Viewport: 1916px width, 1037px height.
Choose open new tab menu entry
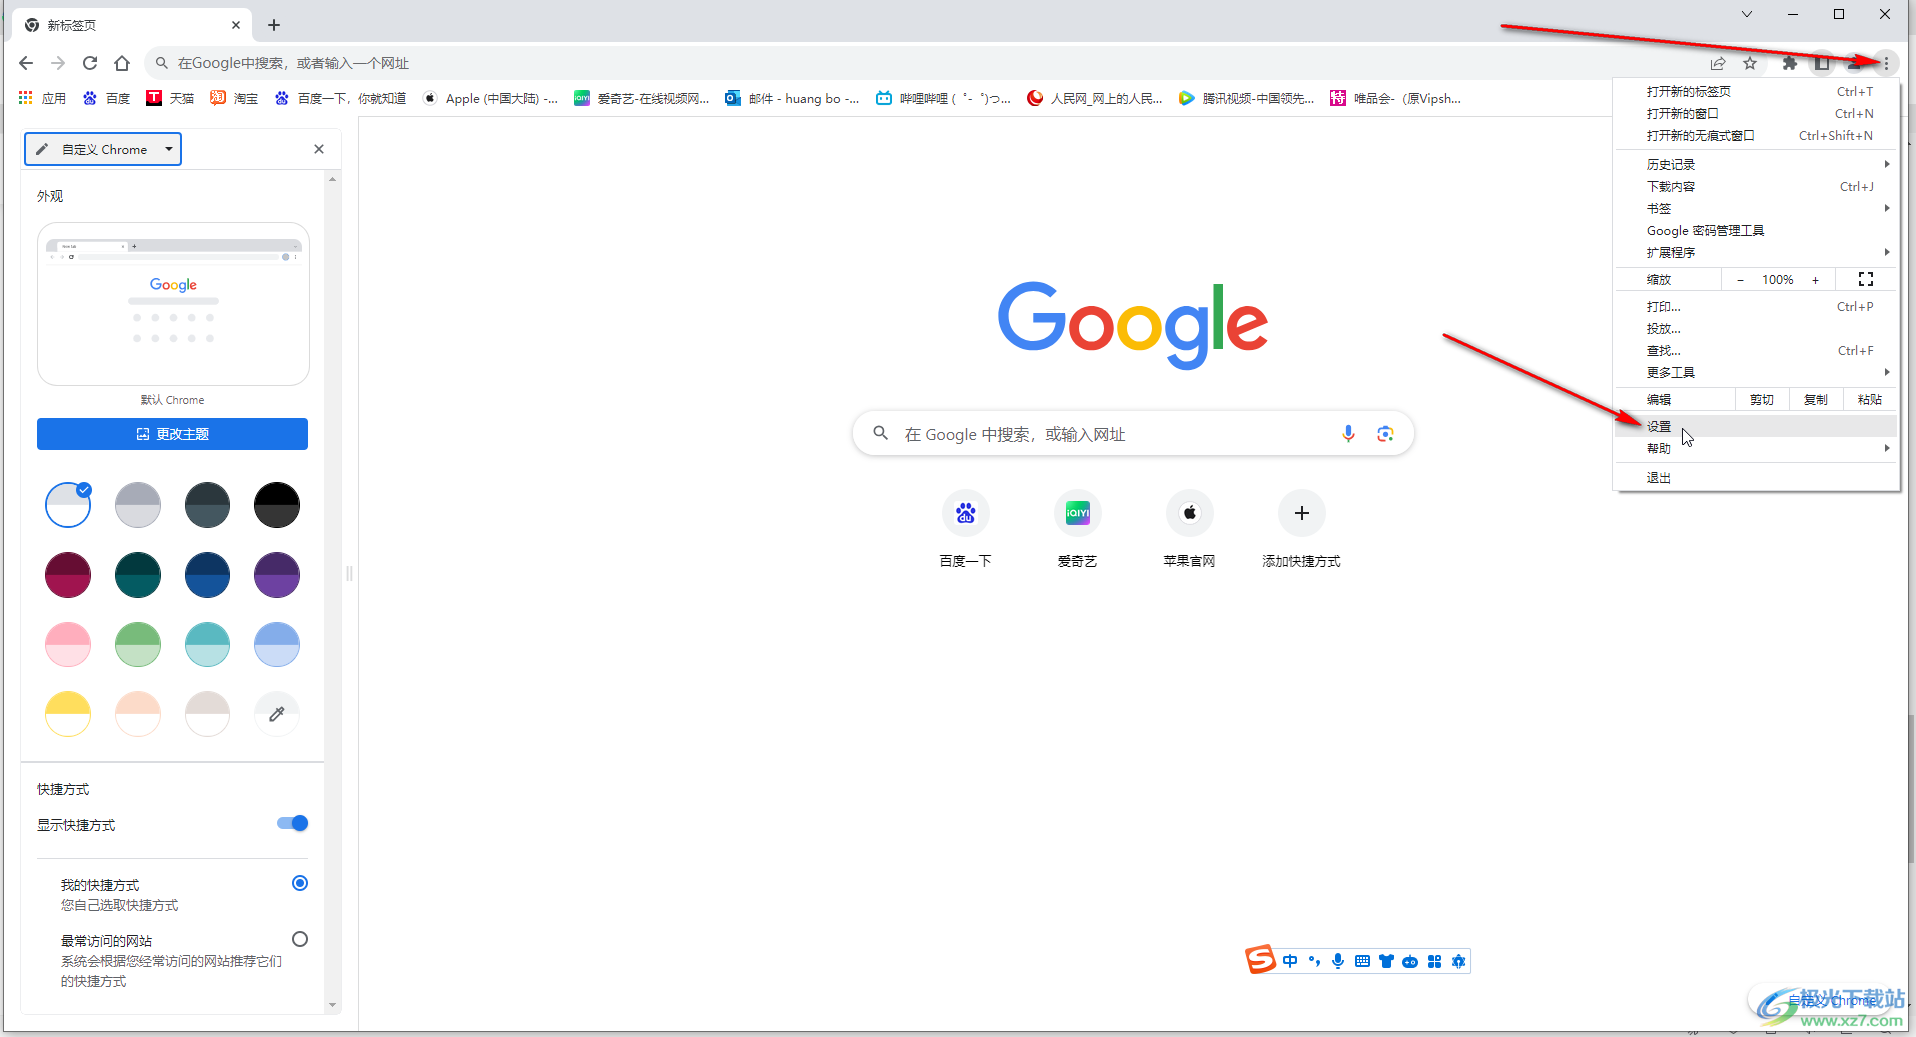[x=1757, y=91]
